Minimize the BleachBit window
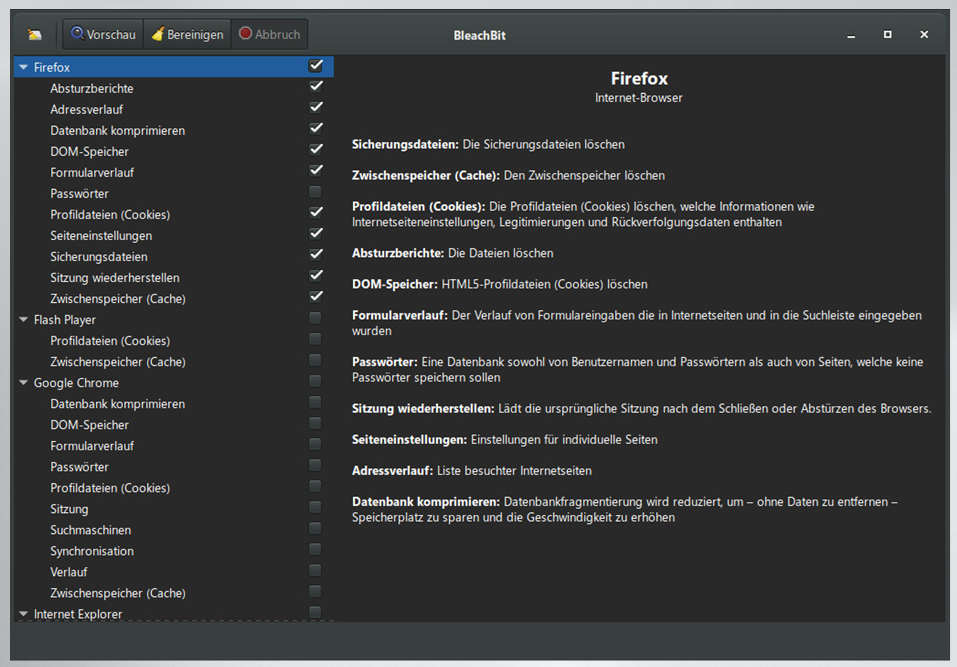This screenshot has height=667, width=957. pyautogui.click(x=851, y=35)
